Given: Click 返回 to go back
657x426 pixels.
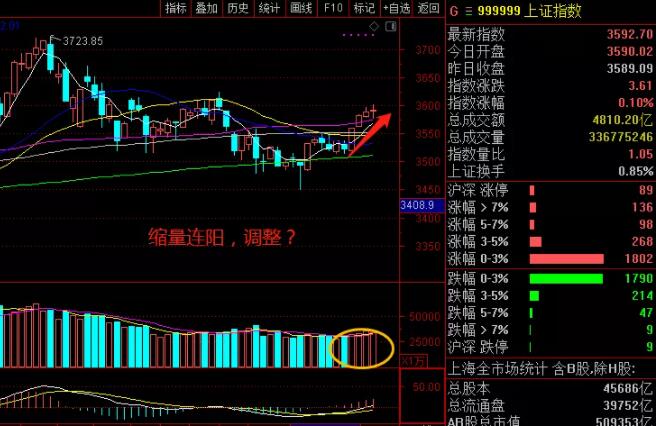Looking at the screenshot, I should pos(428,8).
